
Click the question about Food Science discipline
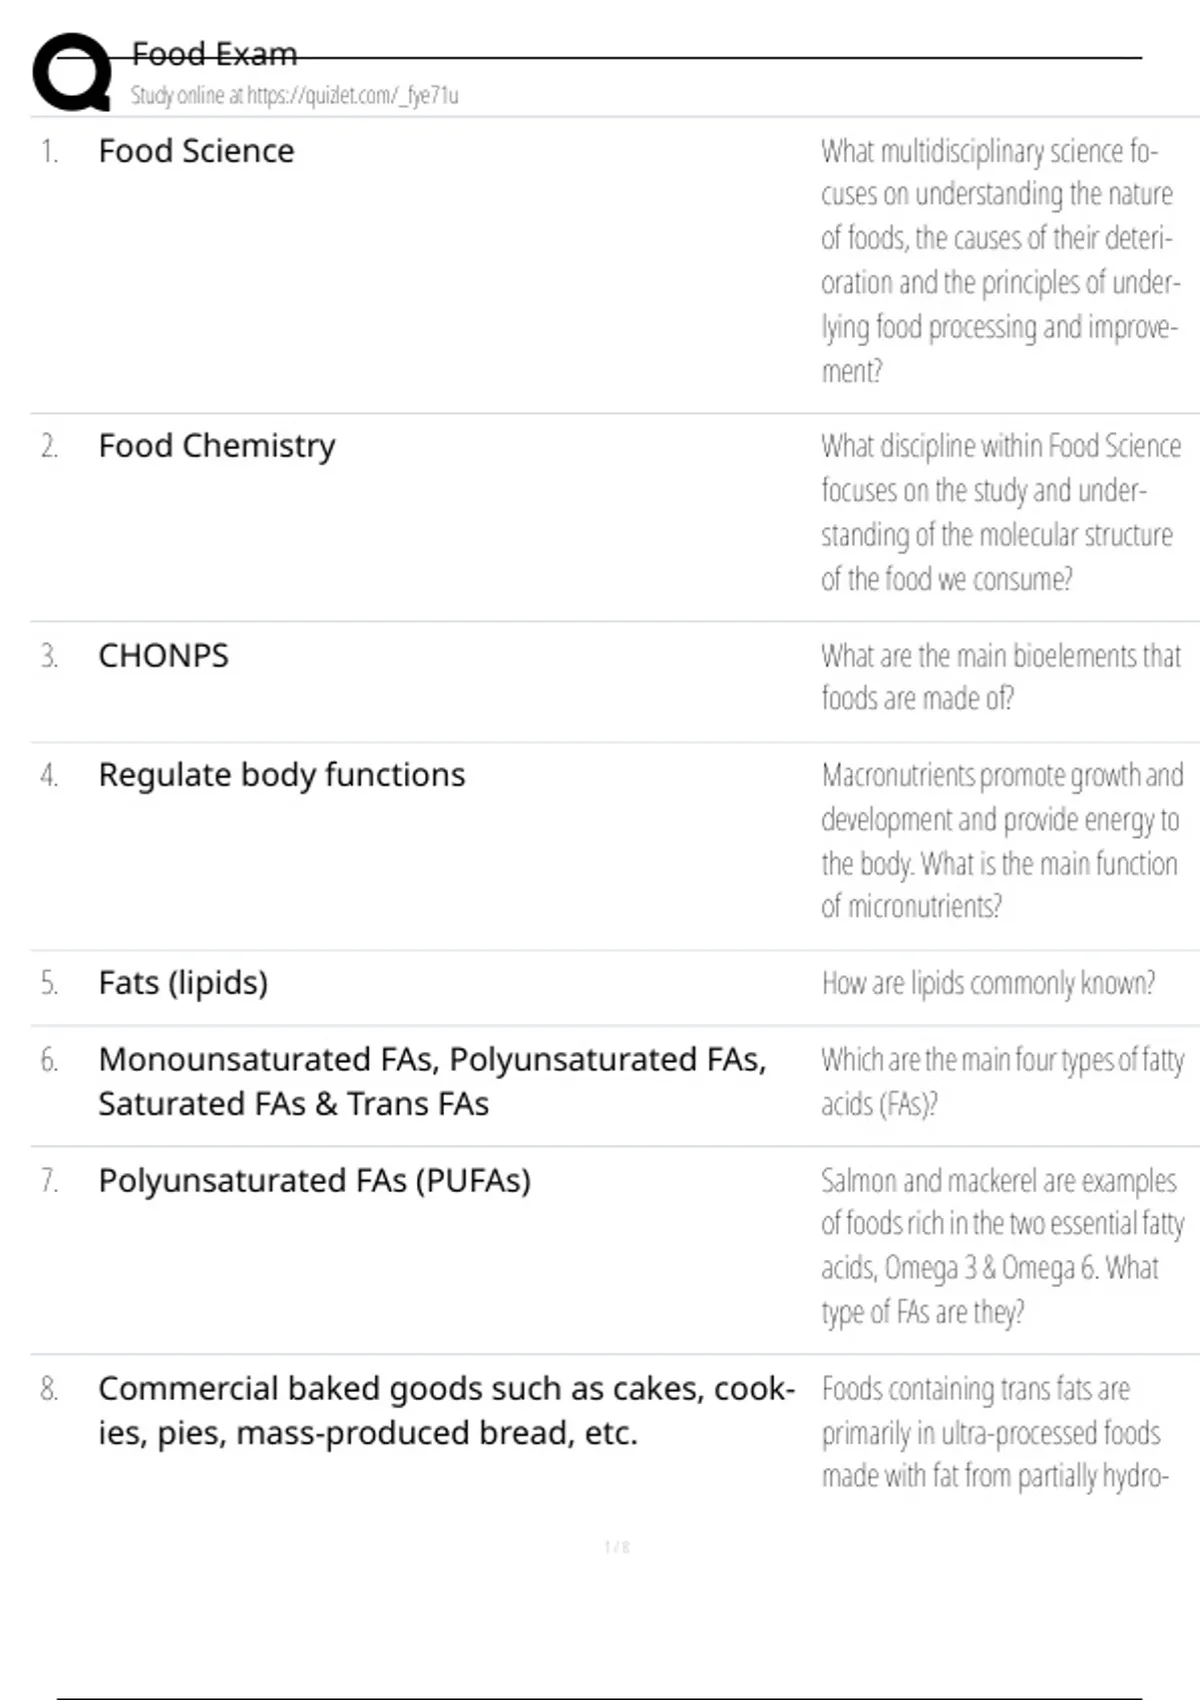1000,512
